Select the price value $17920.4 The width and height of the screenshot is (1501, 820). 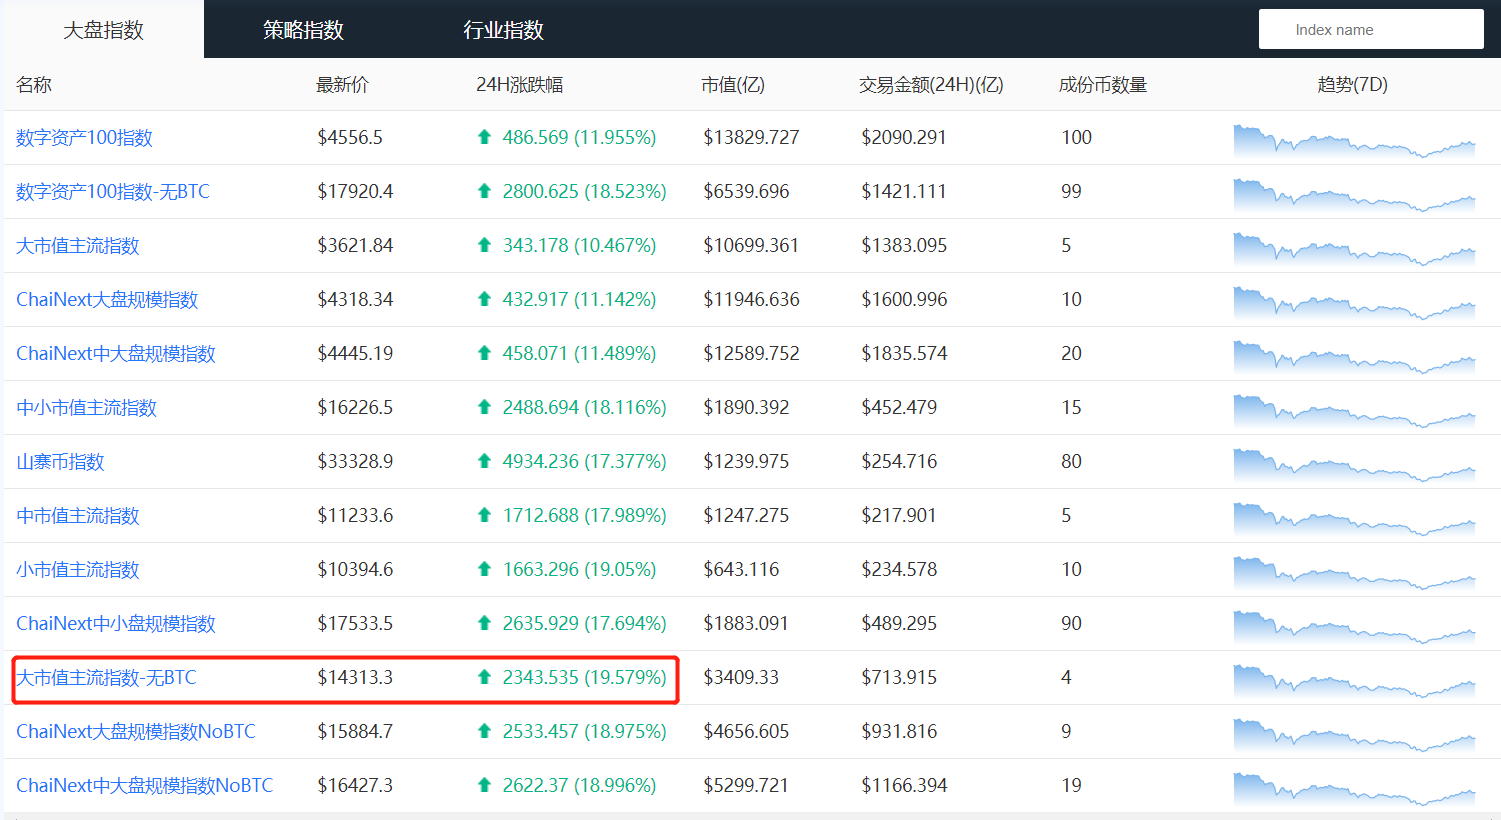click(355, 192)
